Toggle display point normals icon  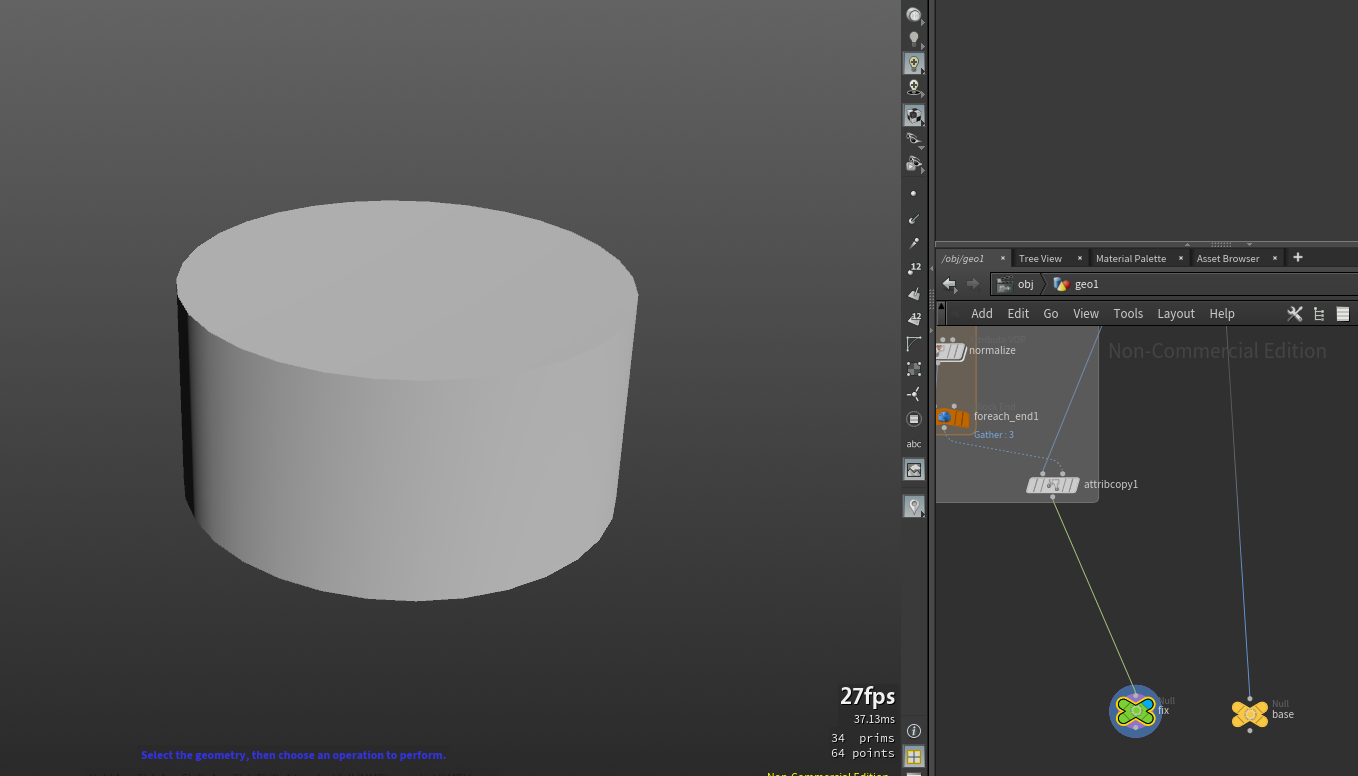[x=913, y=219]
